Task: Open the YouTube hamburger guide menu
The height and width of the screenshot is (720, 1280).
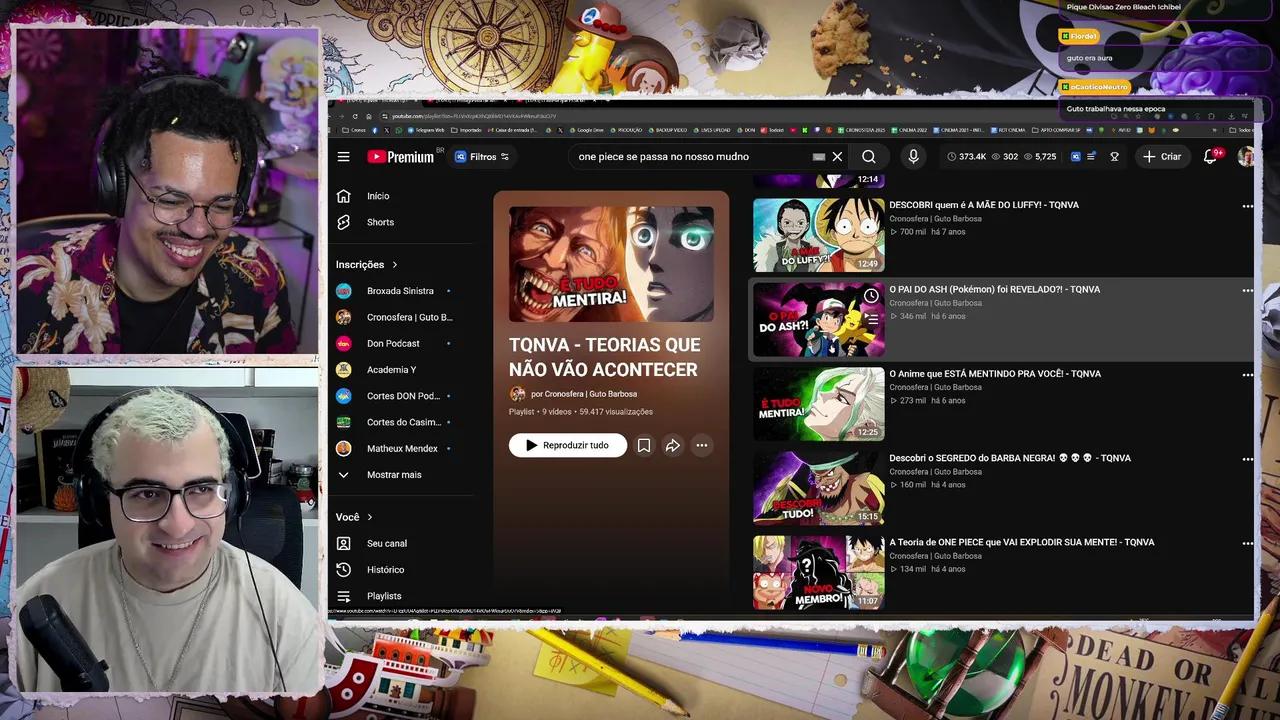Action: [343, 157]
